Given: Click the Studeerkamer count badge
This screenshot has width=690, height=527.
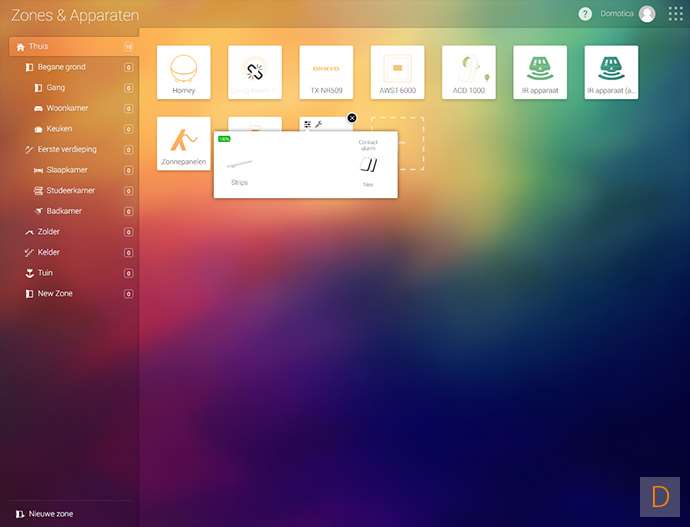Looking at the screenshot, I should pyautogui.click(x=128, y=191).
